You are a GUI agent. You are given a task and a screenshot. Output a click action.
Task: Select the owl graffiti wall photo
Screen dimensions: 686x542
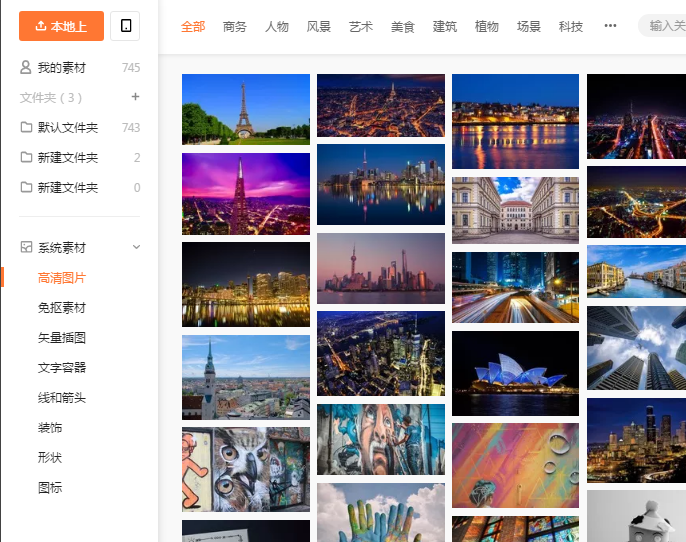tap(246, 469)
